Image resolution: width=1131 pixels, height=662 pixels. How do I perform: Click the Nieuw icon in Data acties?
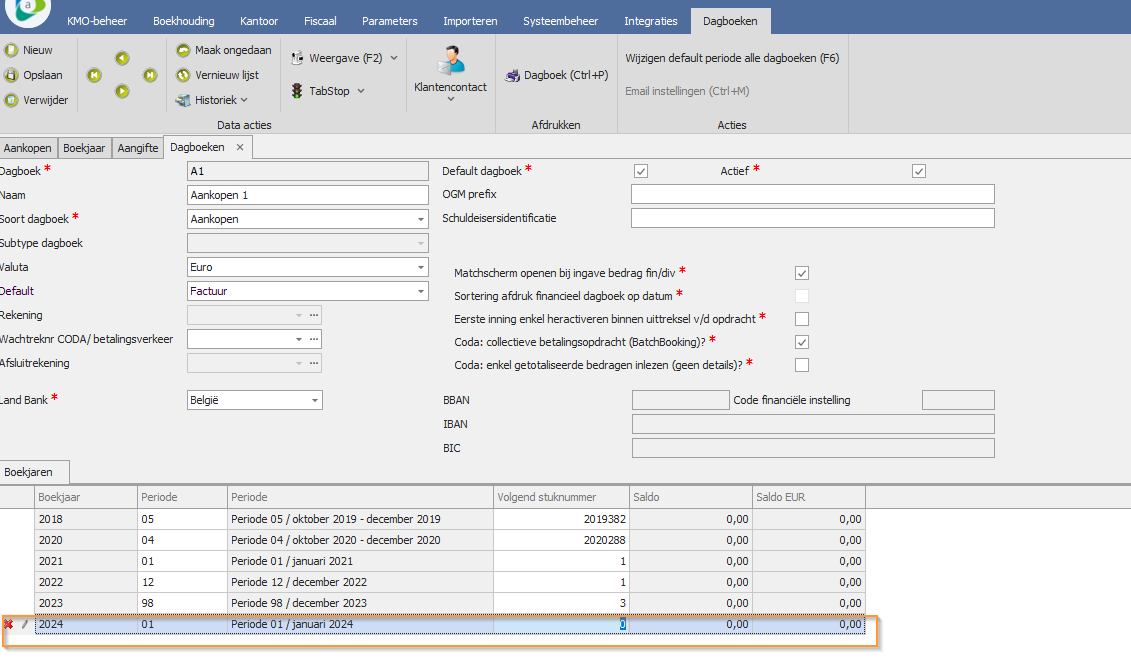click(x=12, y=50)
